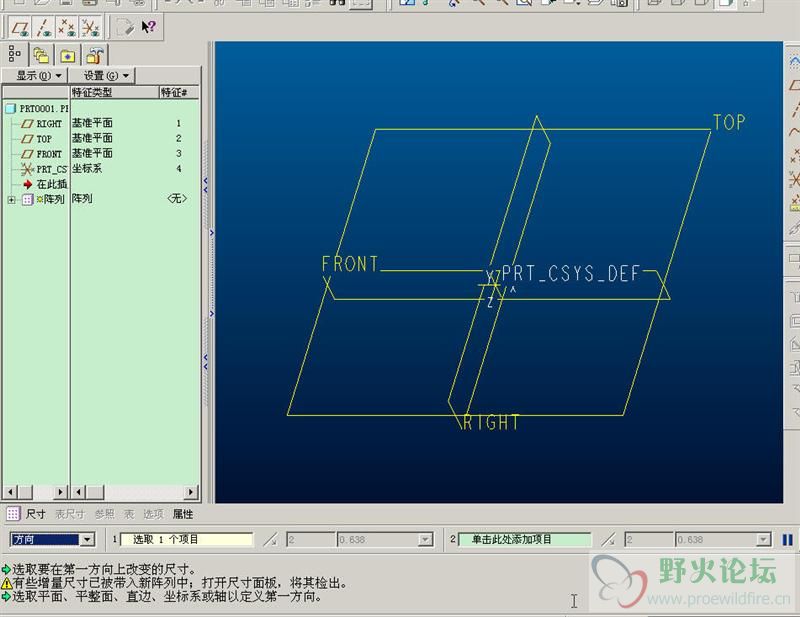This screenshot has width=800, height=617.
Task: Flip second direction icon
Action: pos(608,539)
